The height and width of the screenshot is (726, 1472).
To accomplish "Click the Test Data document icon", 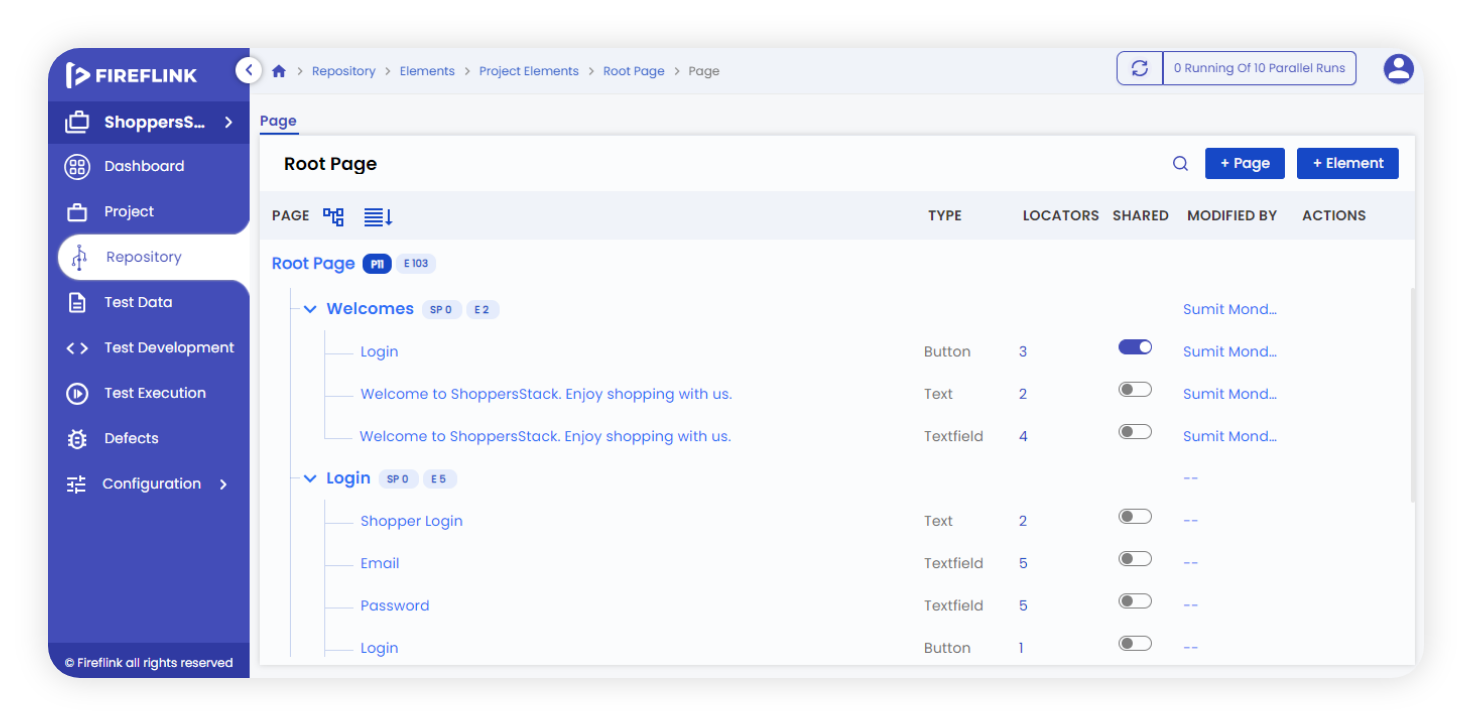I will point(77,303).
